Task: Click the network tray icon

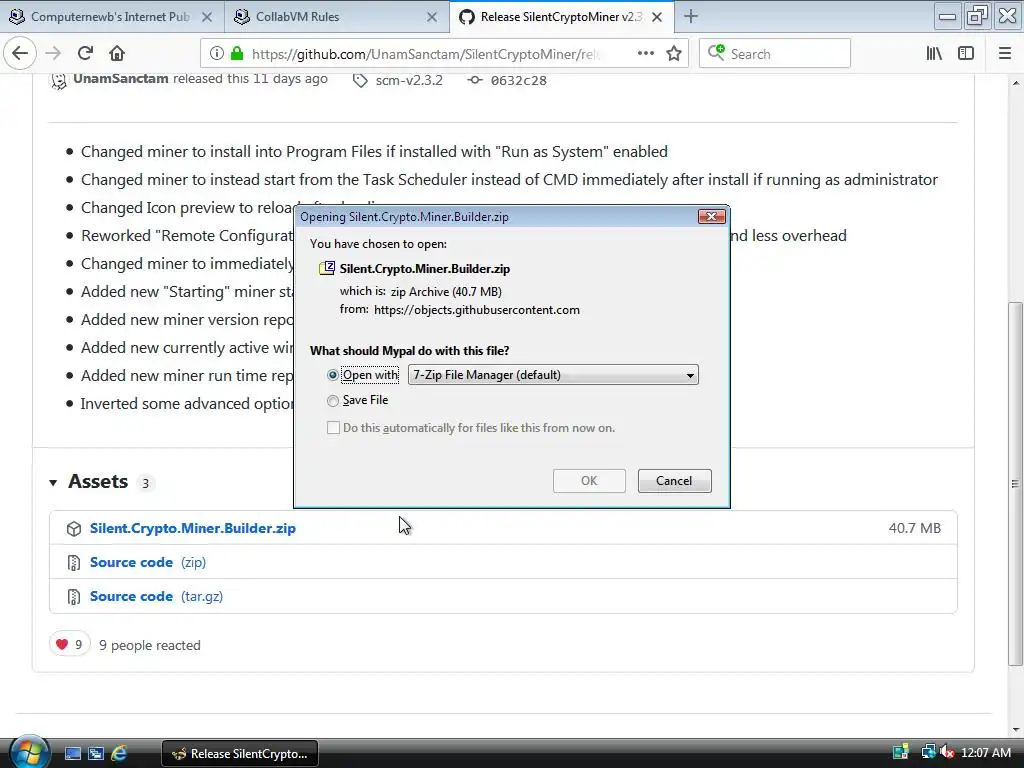Action: pyautogui.click(x=928, y=752)
